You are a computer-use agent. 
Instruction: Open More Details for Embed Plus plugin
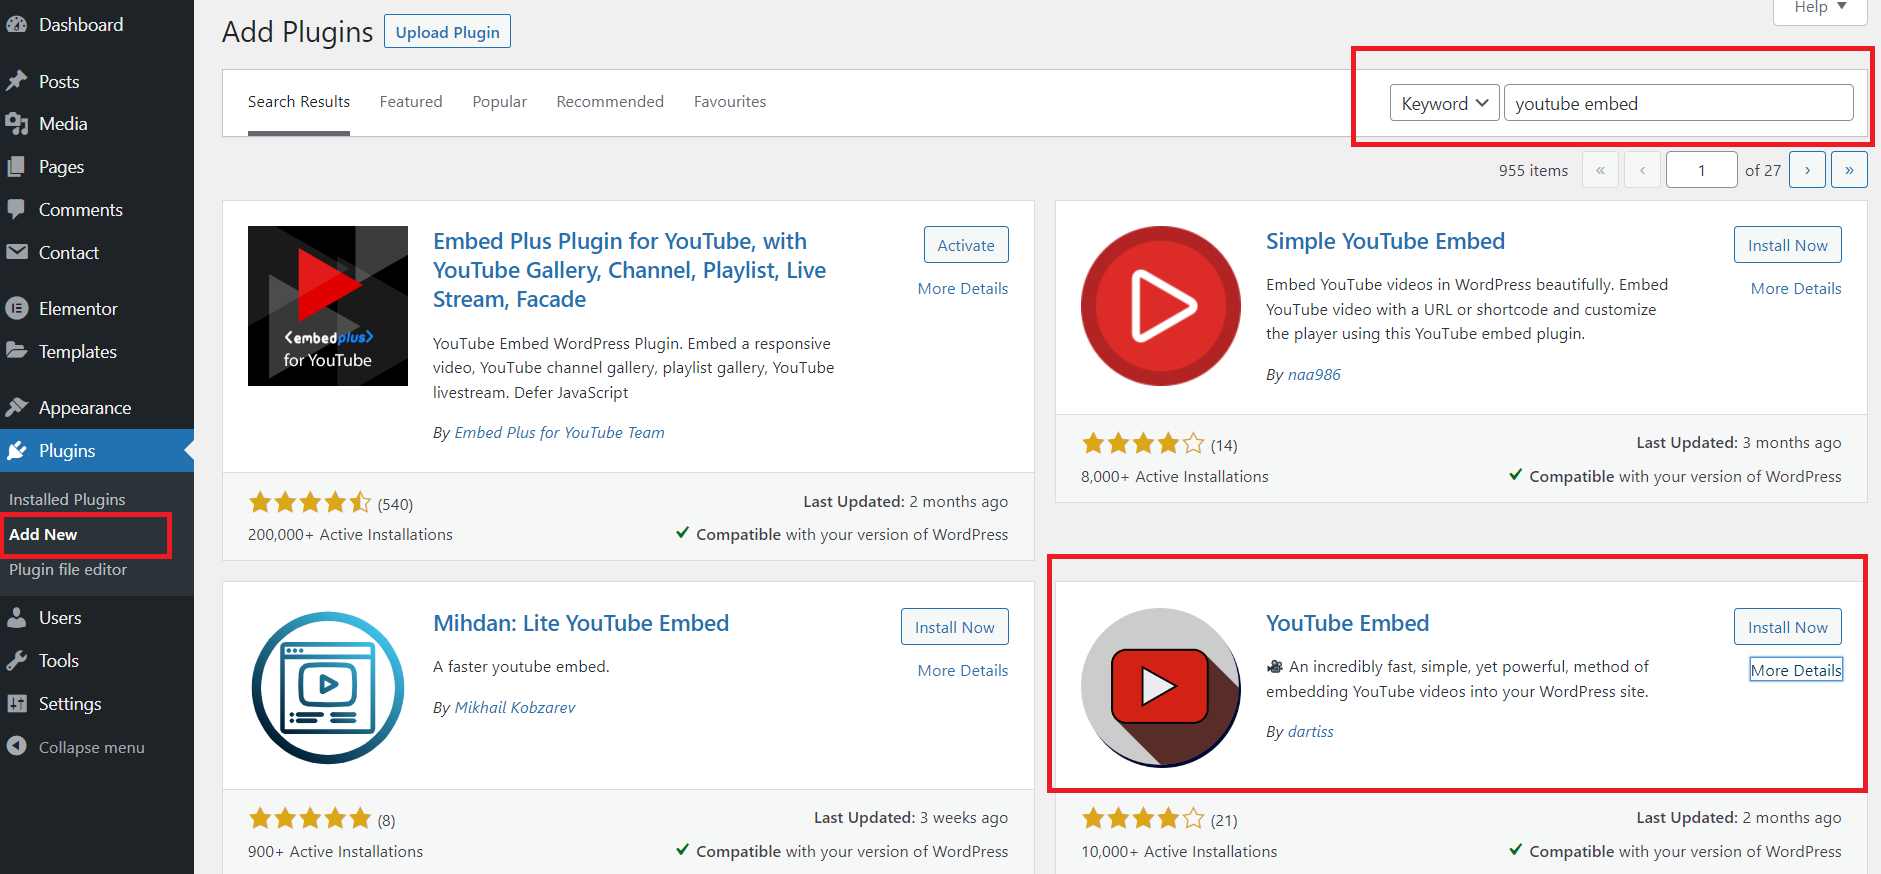(x=963, y=289)
